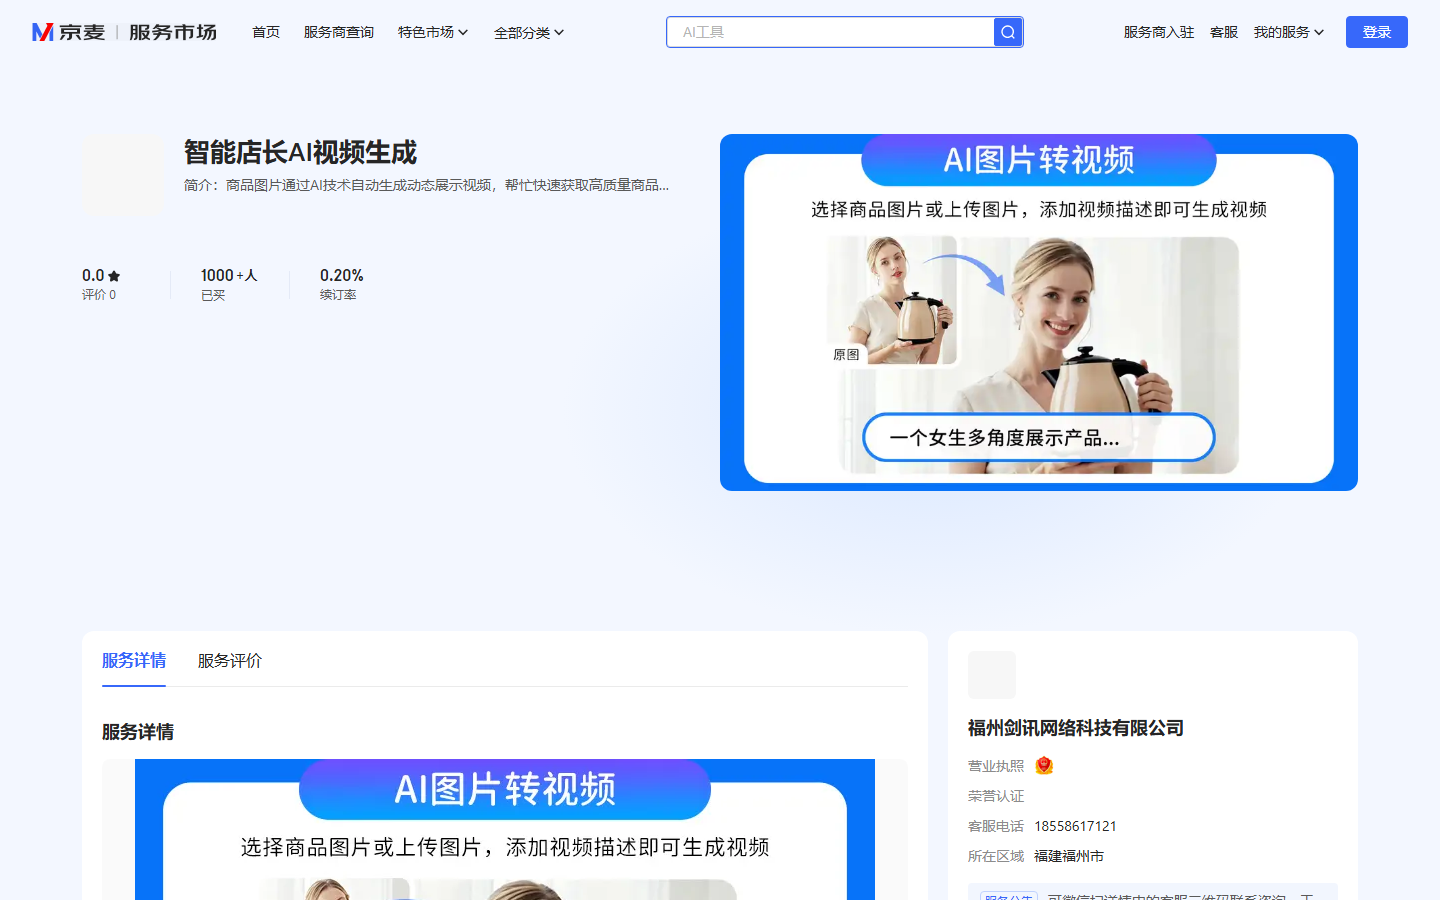The width and height of the screenshot is (1440, 900).
Task: Click the 评价 0 label
Action: pyautogui.click(x=99, y=295)
